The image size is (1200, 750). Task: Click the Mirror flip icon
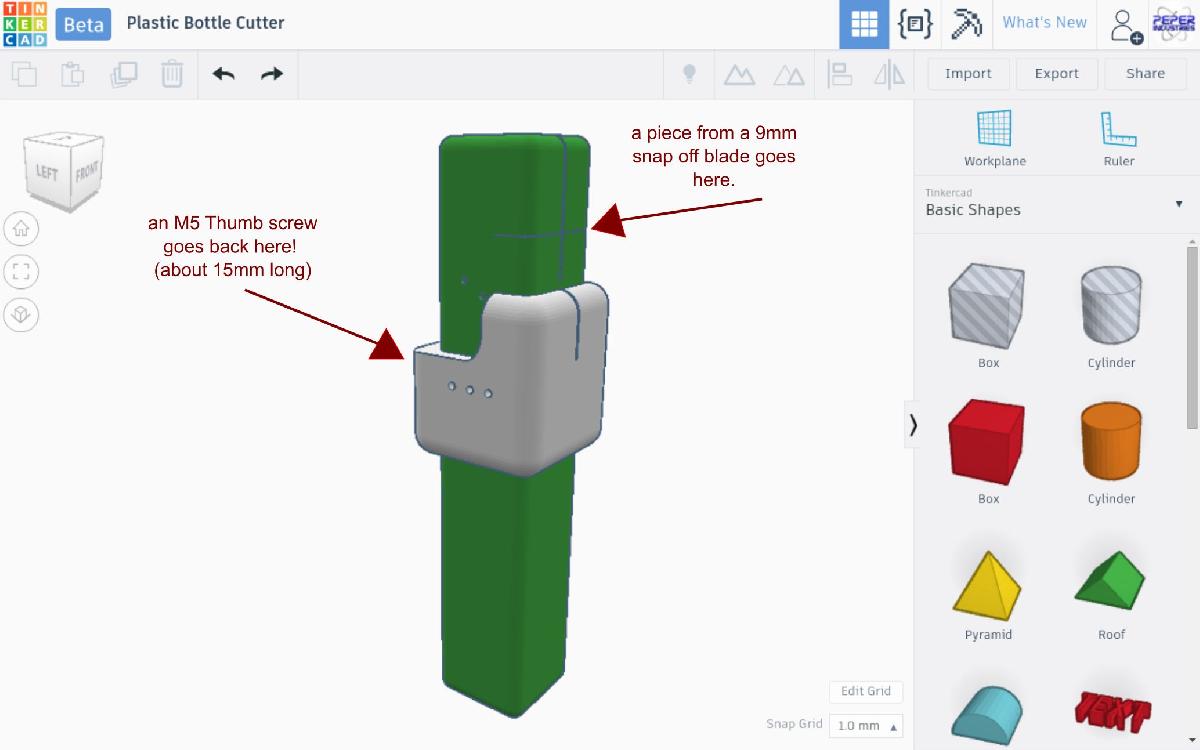(x=889, y=74)
